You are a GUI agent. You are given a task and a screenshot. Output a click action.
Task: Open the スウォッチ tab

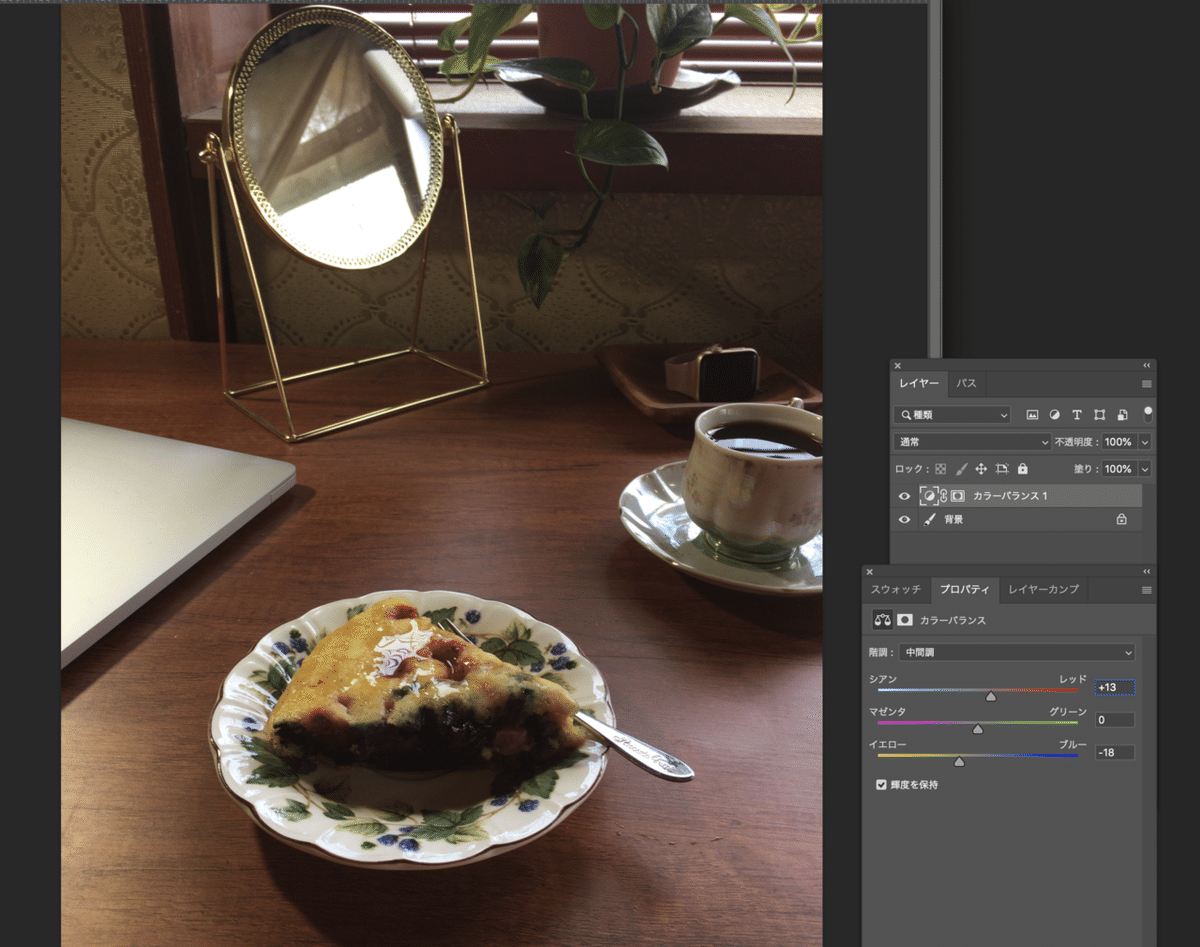(x=896, y=589)
